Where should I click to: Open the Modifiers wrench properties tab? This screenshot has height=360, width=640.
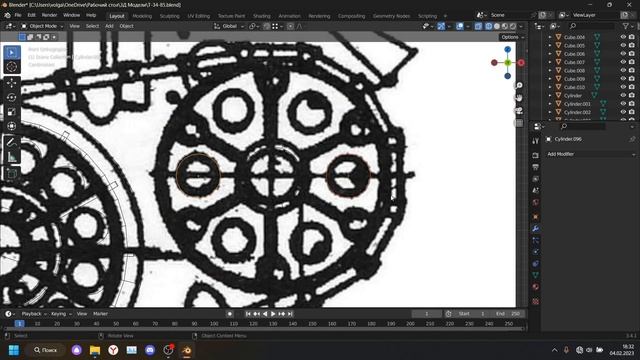(x=536, y=229)
